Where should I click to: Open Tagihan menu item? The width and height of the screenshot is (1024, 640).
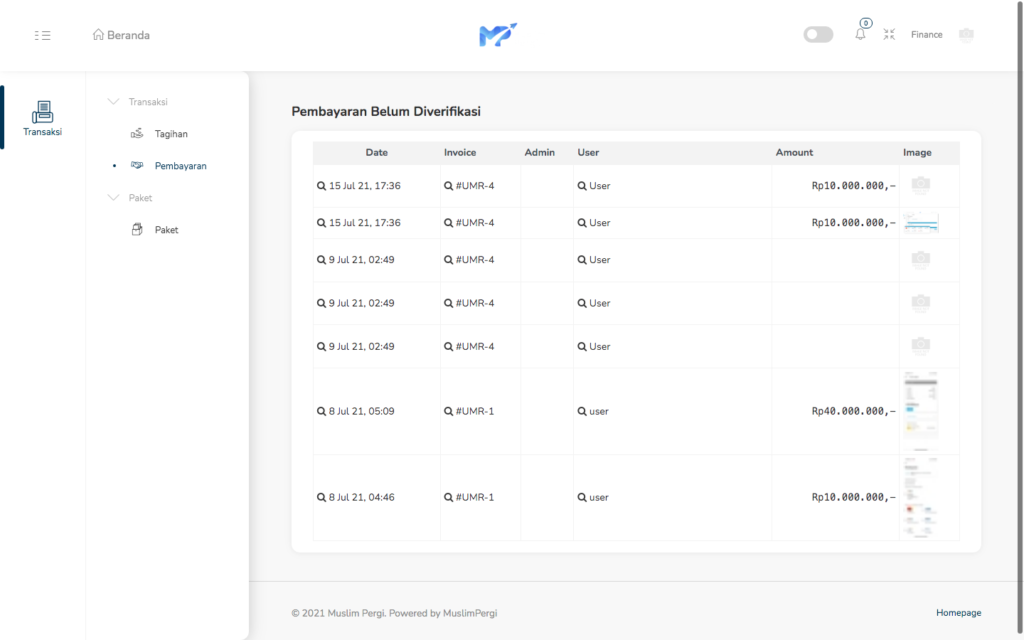point(170,134)
